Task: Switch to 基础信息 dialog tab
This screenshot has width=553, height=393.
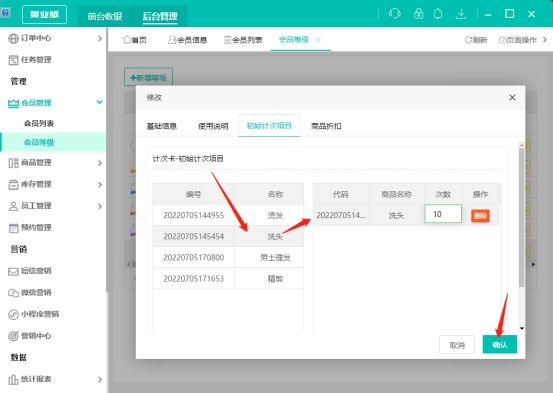Action: click(x=162, y=126)
